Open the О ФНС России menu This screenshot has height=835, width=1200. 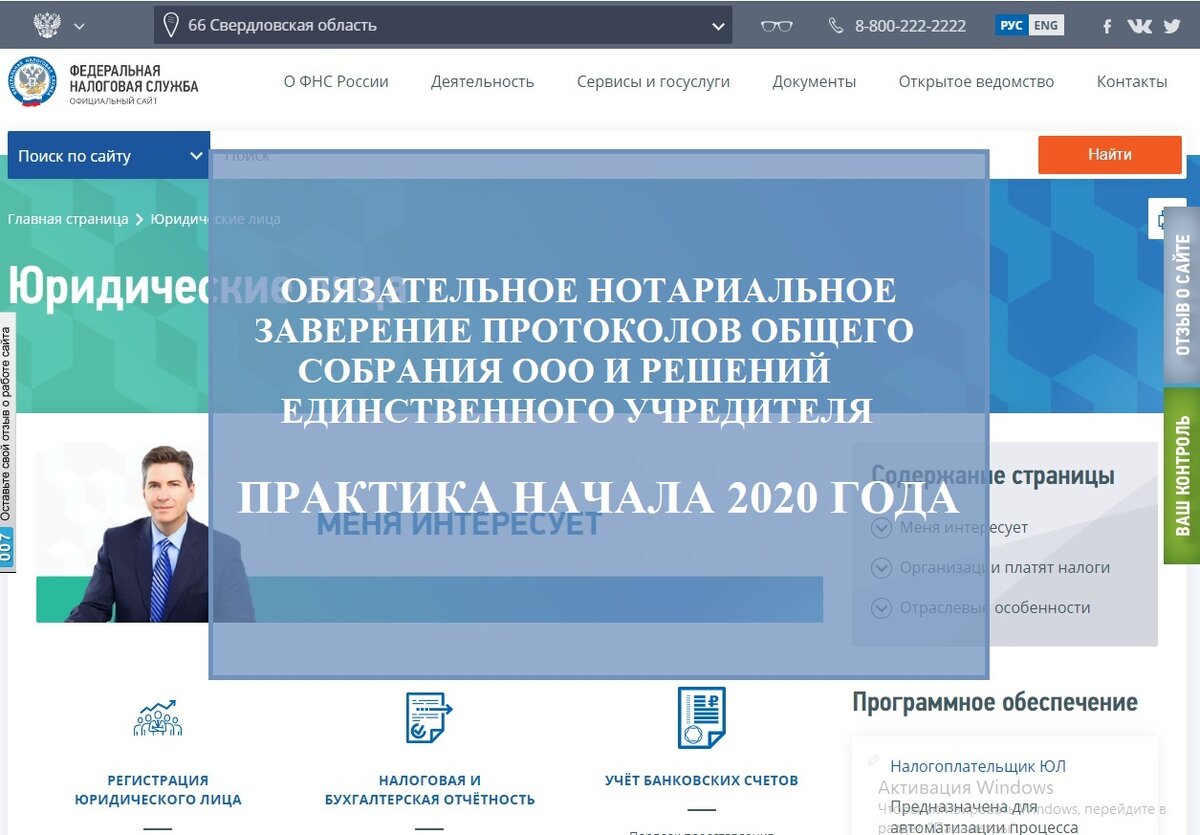[x=336, y=82]
